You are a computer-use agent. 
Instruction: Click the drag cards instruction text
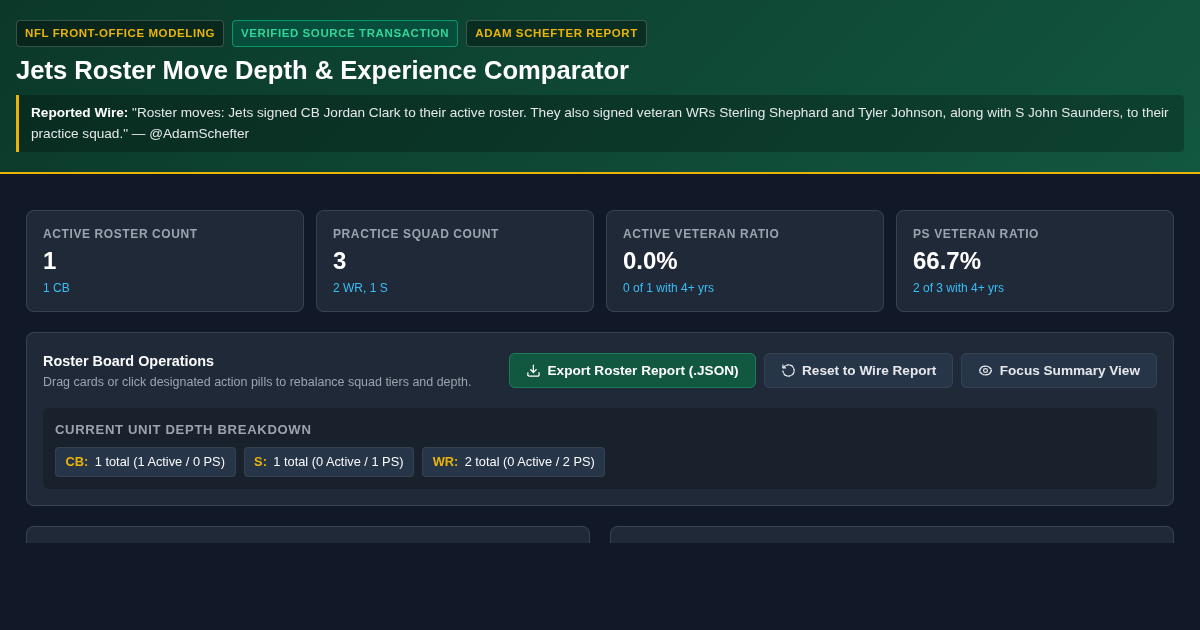click(257, 382)
